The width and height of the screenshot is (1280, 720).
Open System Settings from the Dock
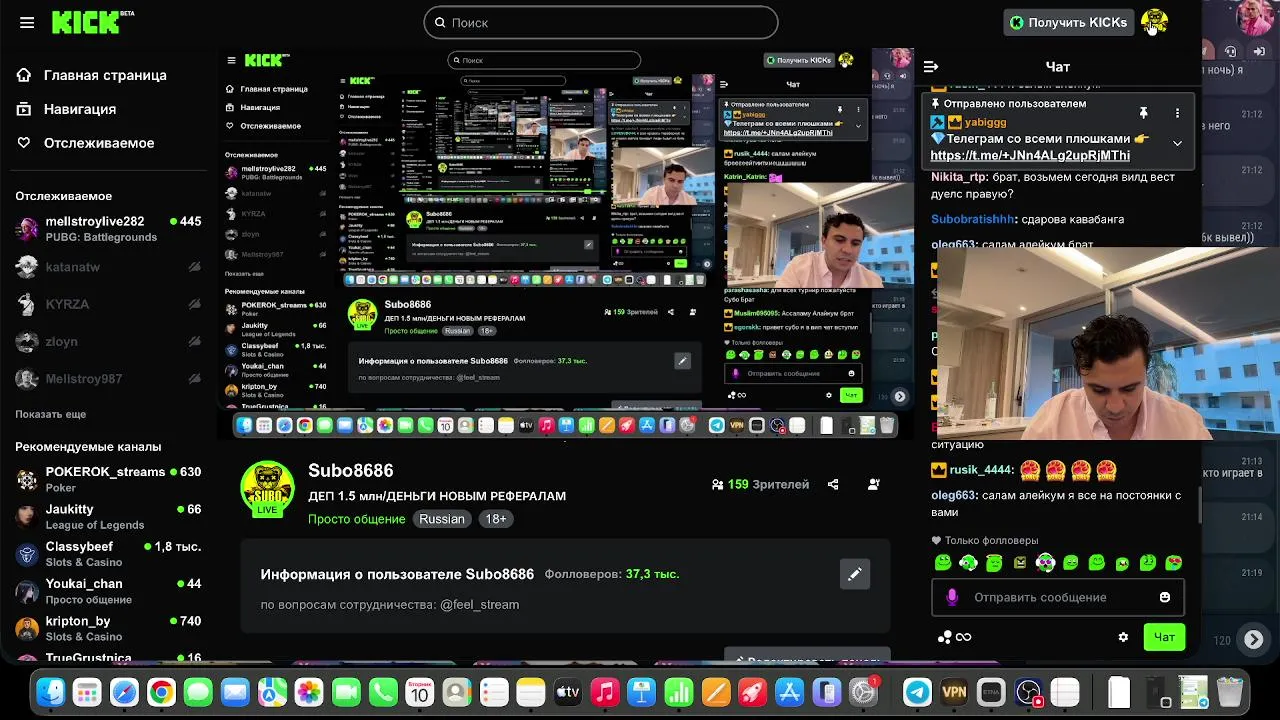click(863, 692)
